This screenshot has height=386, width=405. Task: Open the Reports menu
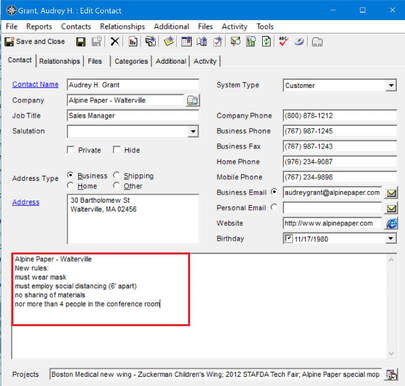[x=39, y=27]
